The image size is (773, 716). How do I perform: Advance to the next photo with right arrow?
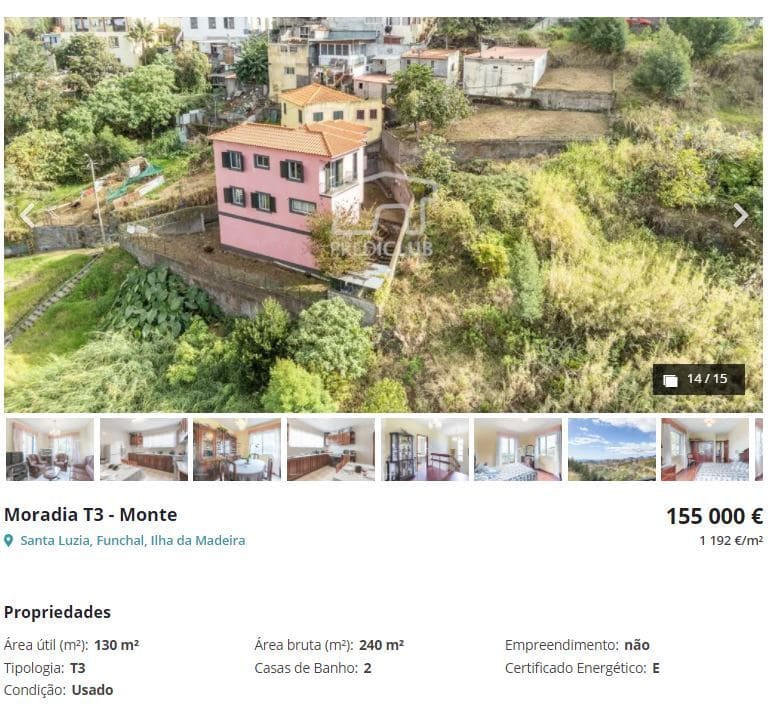pos(741,216)
